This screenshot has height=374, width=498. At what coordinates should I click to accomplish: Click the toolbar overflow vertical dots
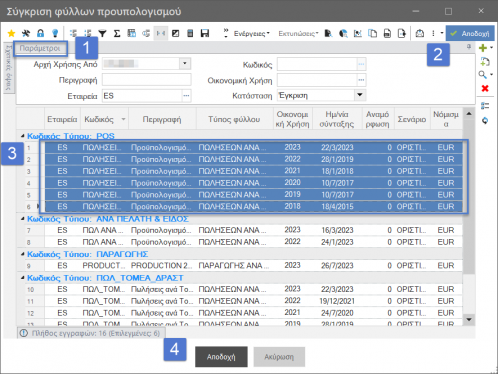tap(433, 33)
